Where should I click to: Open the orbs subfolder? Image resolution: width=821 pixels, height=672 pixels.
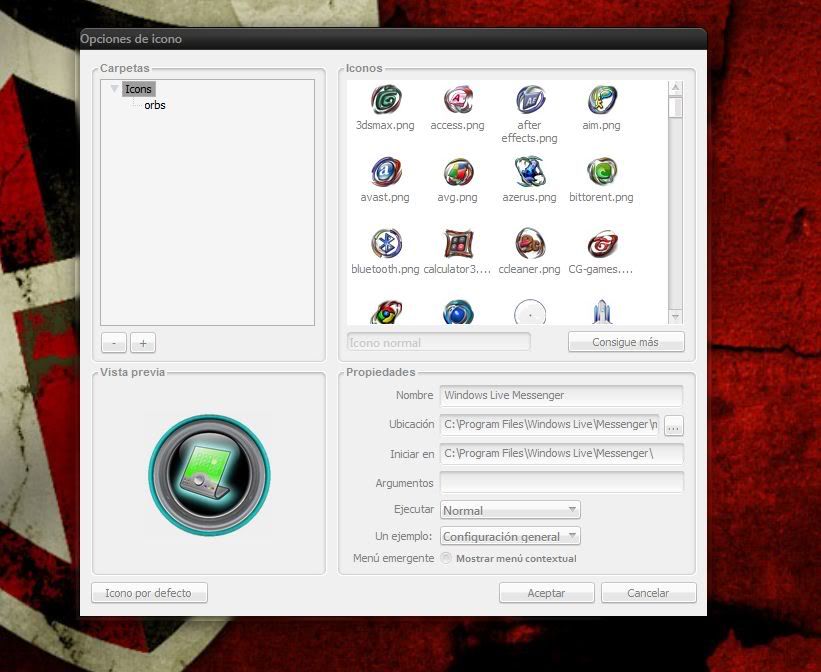click(155, 105)
